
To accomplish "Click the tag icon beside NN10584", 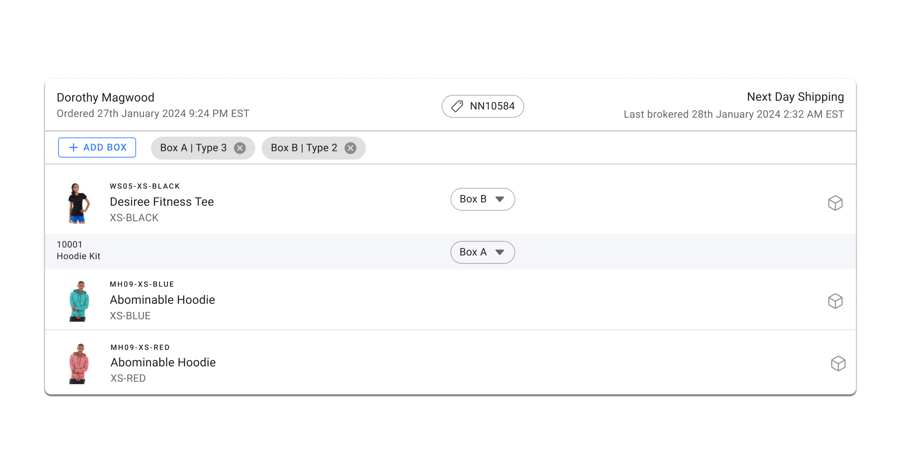I will (457, 106).
